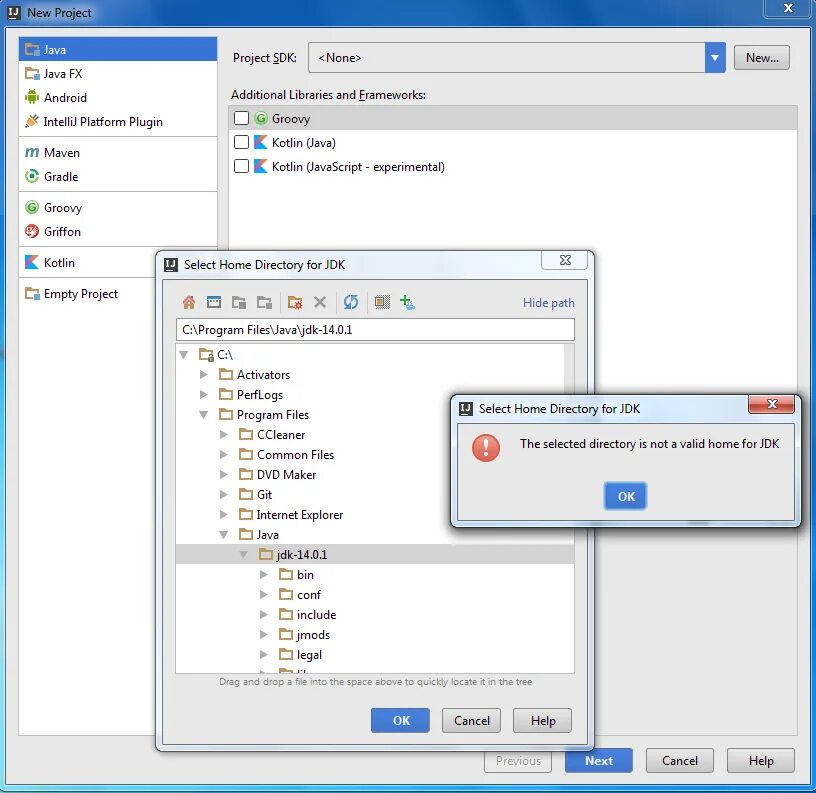816x793 pixels.
Task: Click New... button next to Project SDK
Action: (x=762, y=57)
